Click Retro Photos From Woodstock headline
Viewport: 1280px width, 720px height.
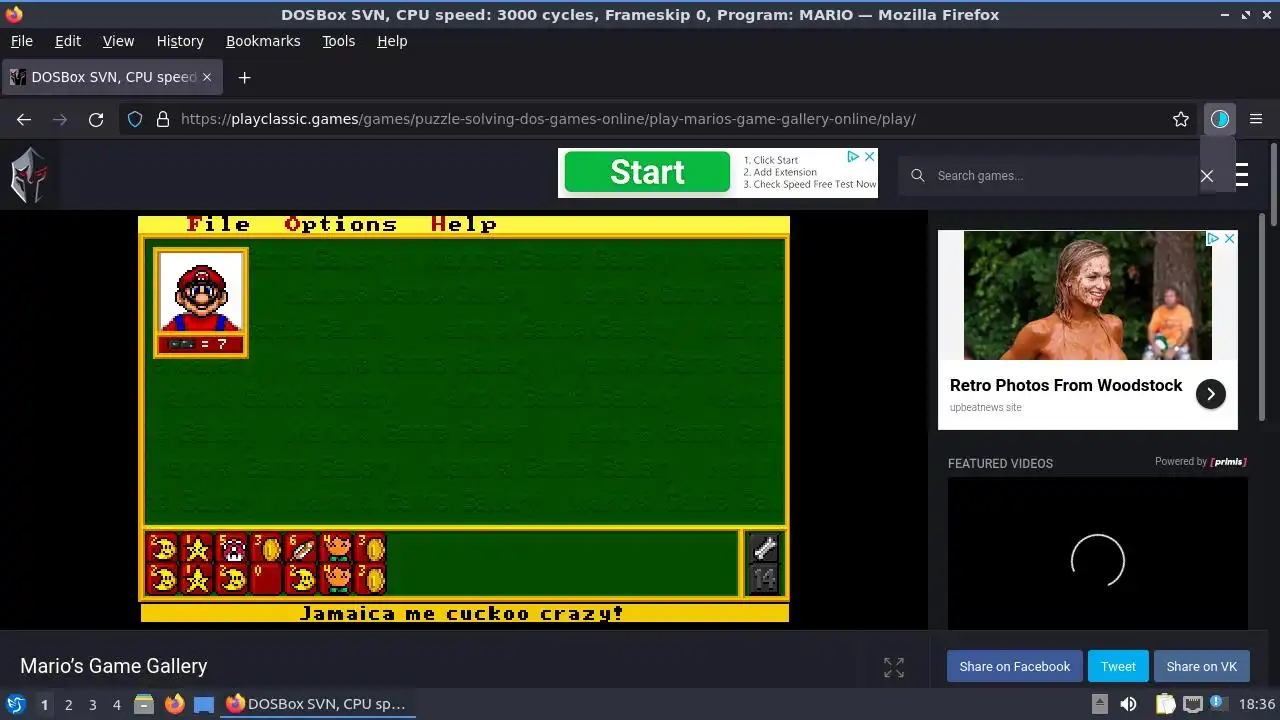tap(1066, 385)
